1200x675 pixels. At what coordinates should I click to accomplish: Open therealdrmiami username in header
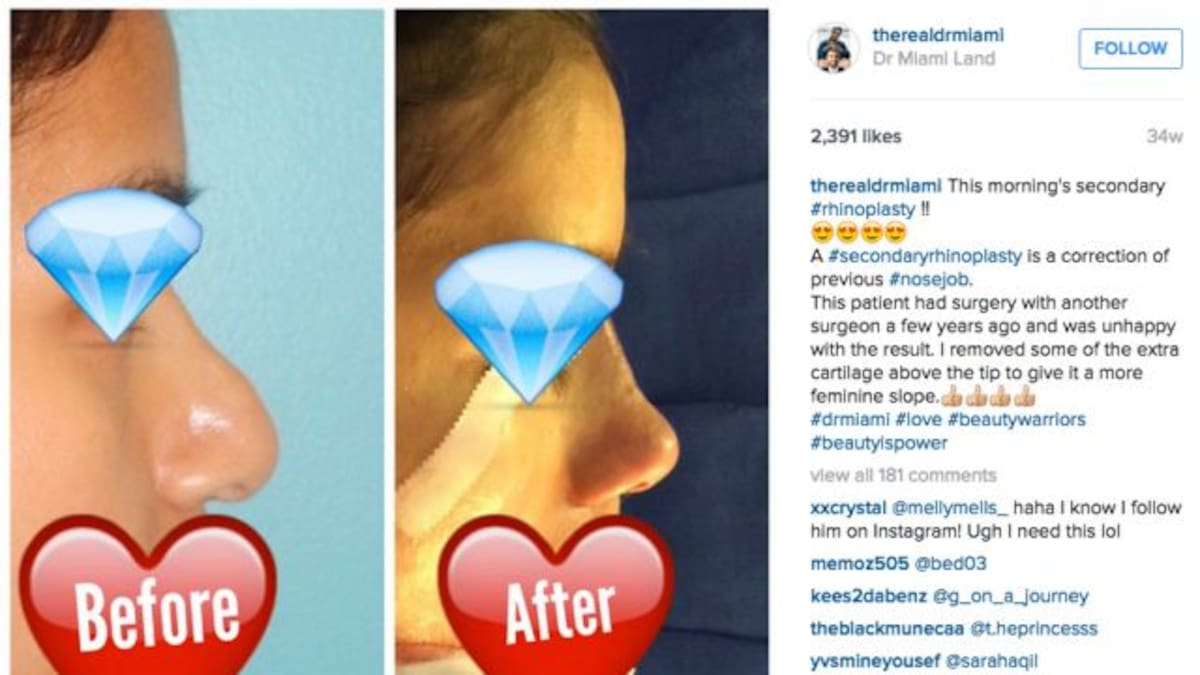coord(938,36)
